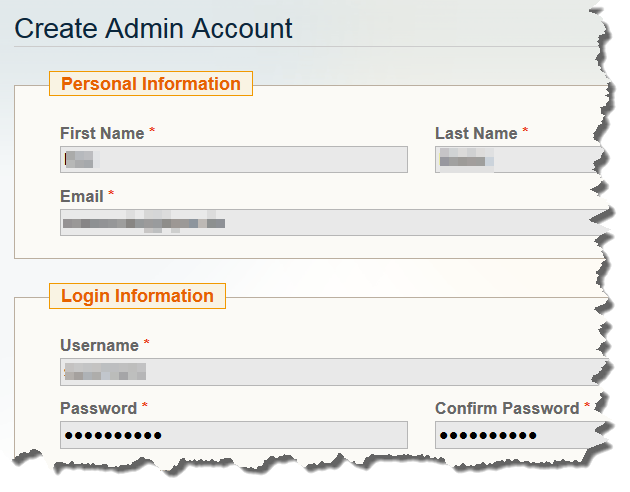Focus the Last Name text box

click(x=515, y=160)
